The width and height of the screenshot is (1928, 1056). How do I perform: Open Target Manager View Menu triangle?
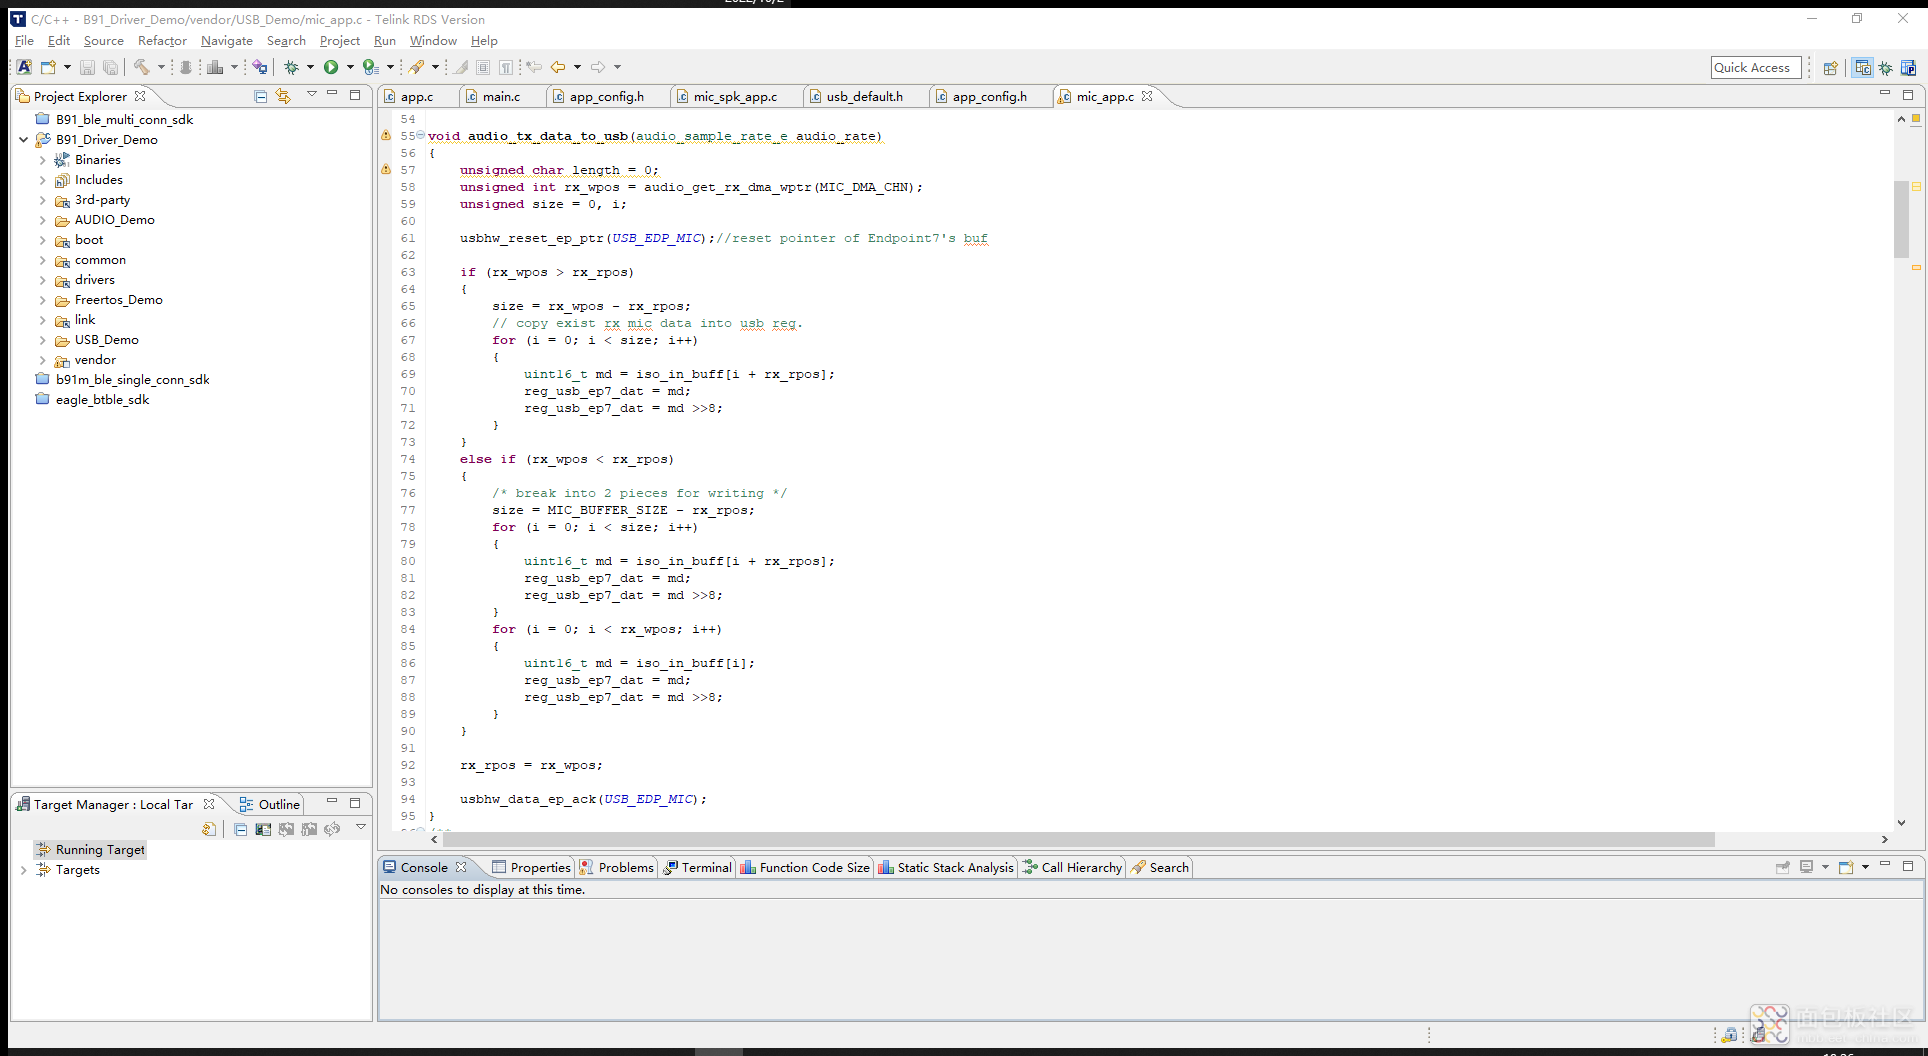(x=361, y=827)
